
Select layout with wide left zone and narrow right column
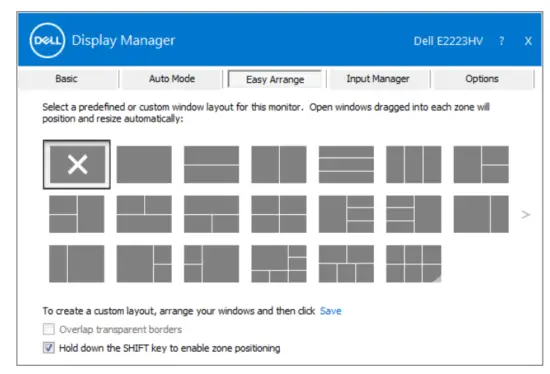tap(481, 214)
